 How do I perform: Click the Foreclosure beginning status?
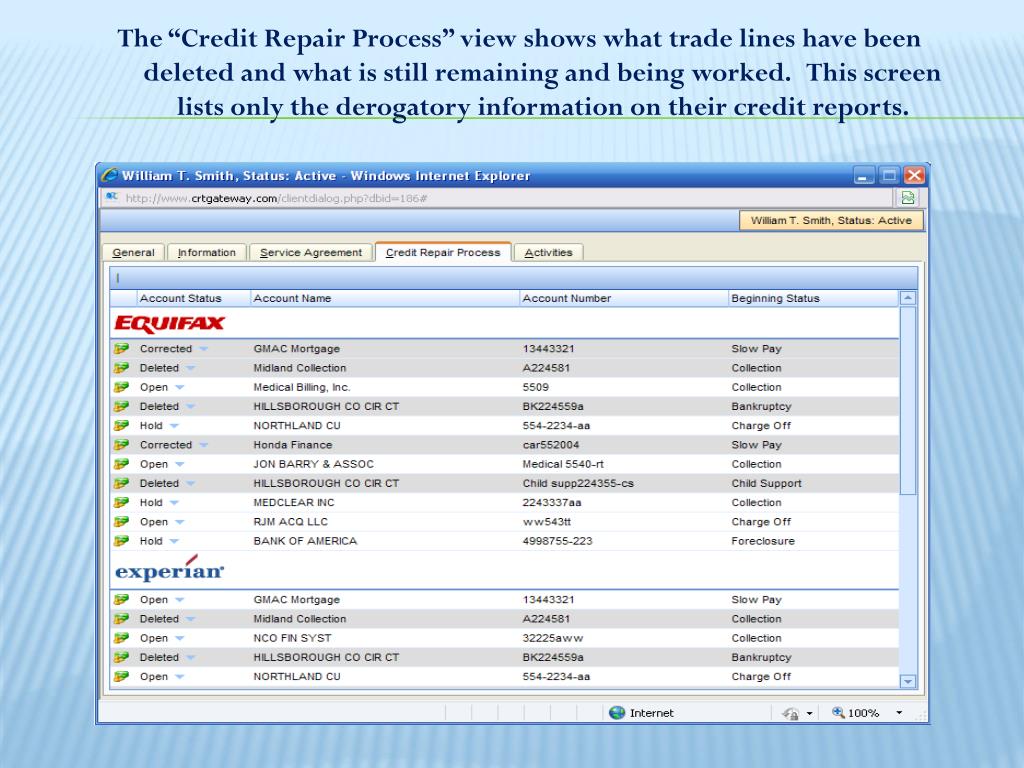coord(763,541)
